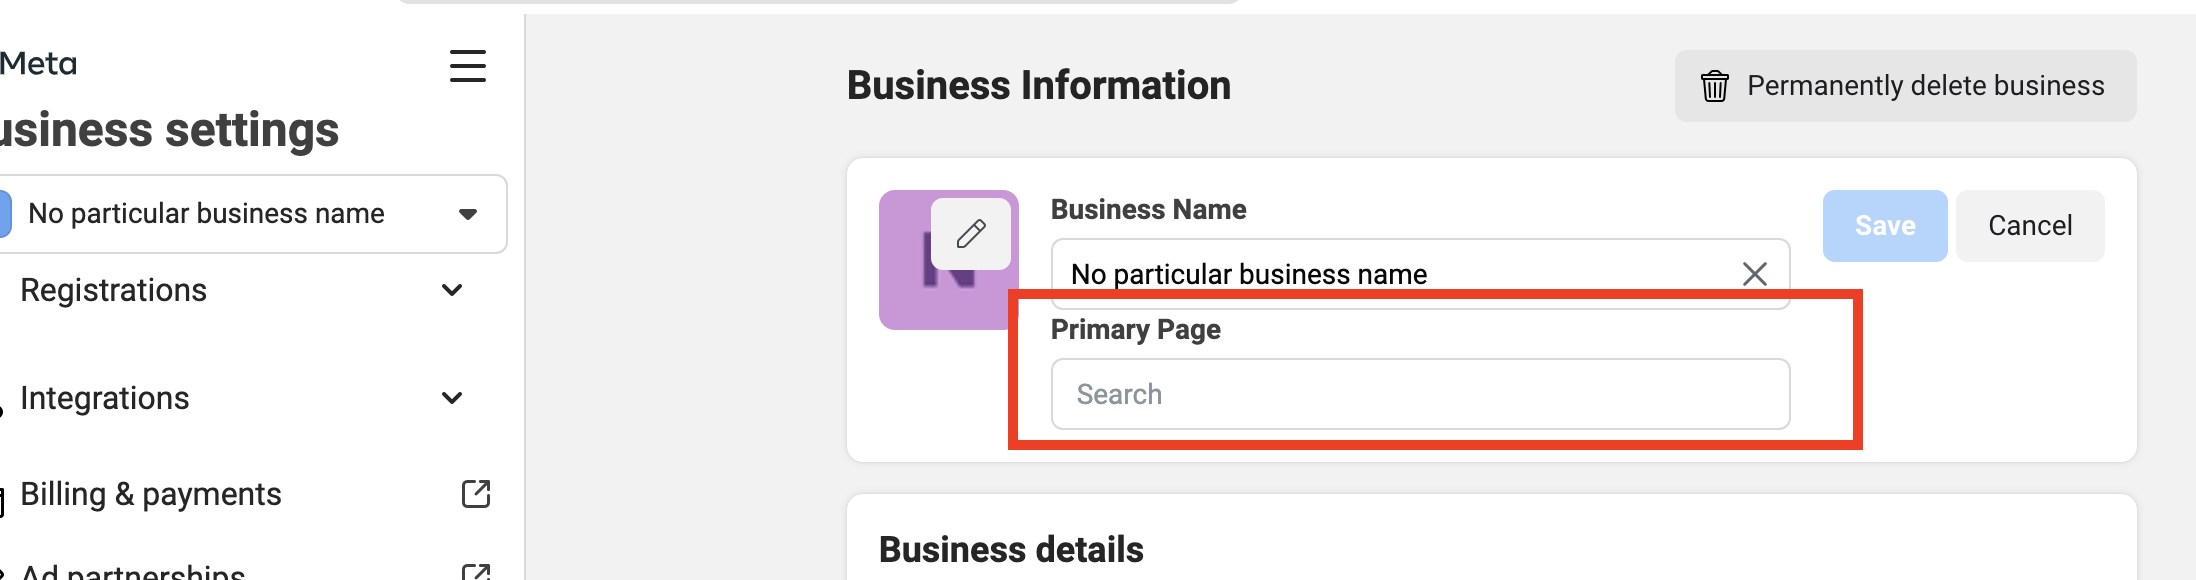
Task: Click the Primary Page search field
Action: tap(1420, 394)
